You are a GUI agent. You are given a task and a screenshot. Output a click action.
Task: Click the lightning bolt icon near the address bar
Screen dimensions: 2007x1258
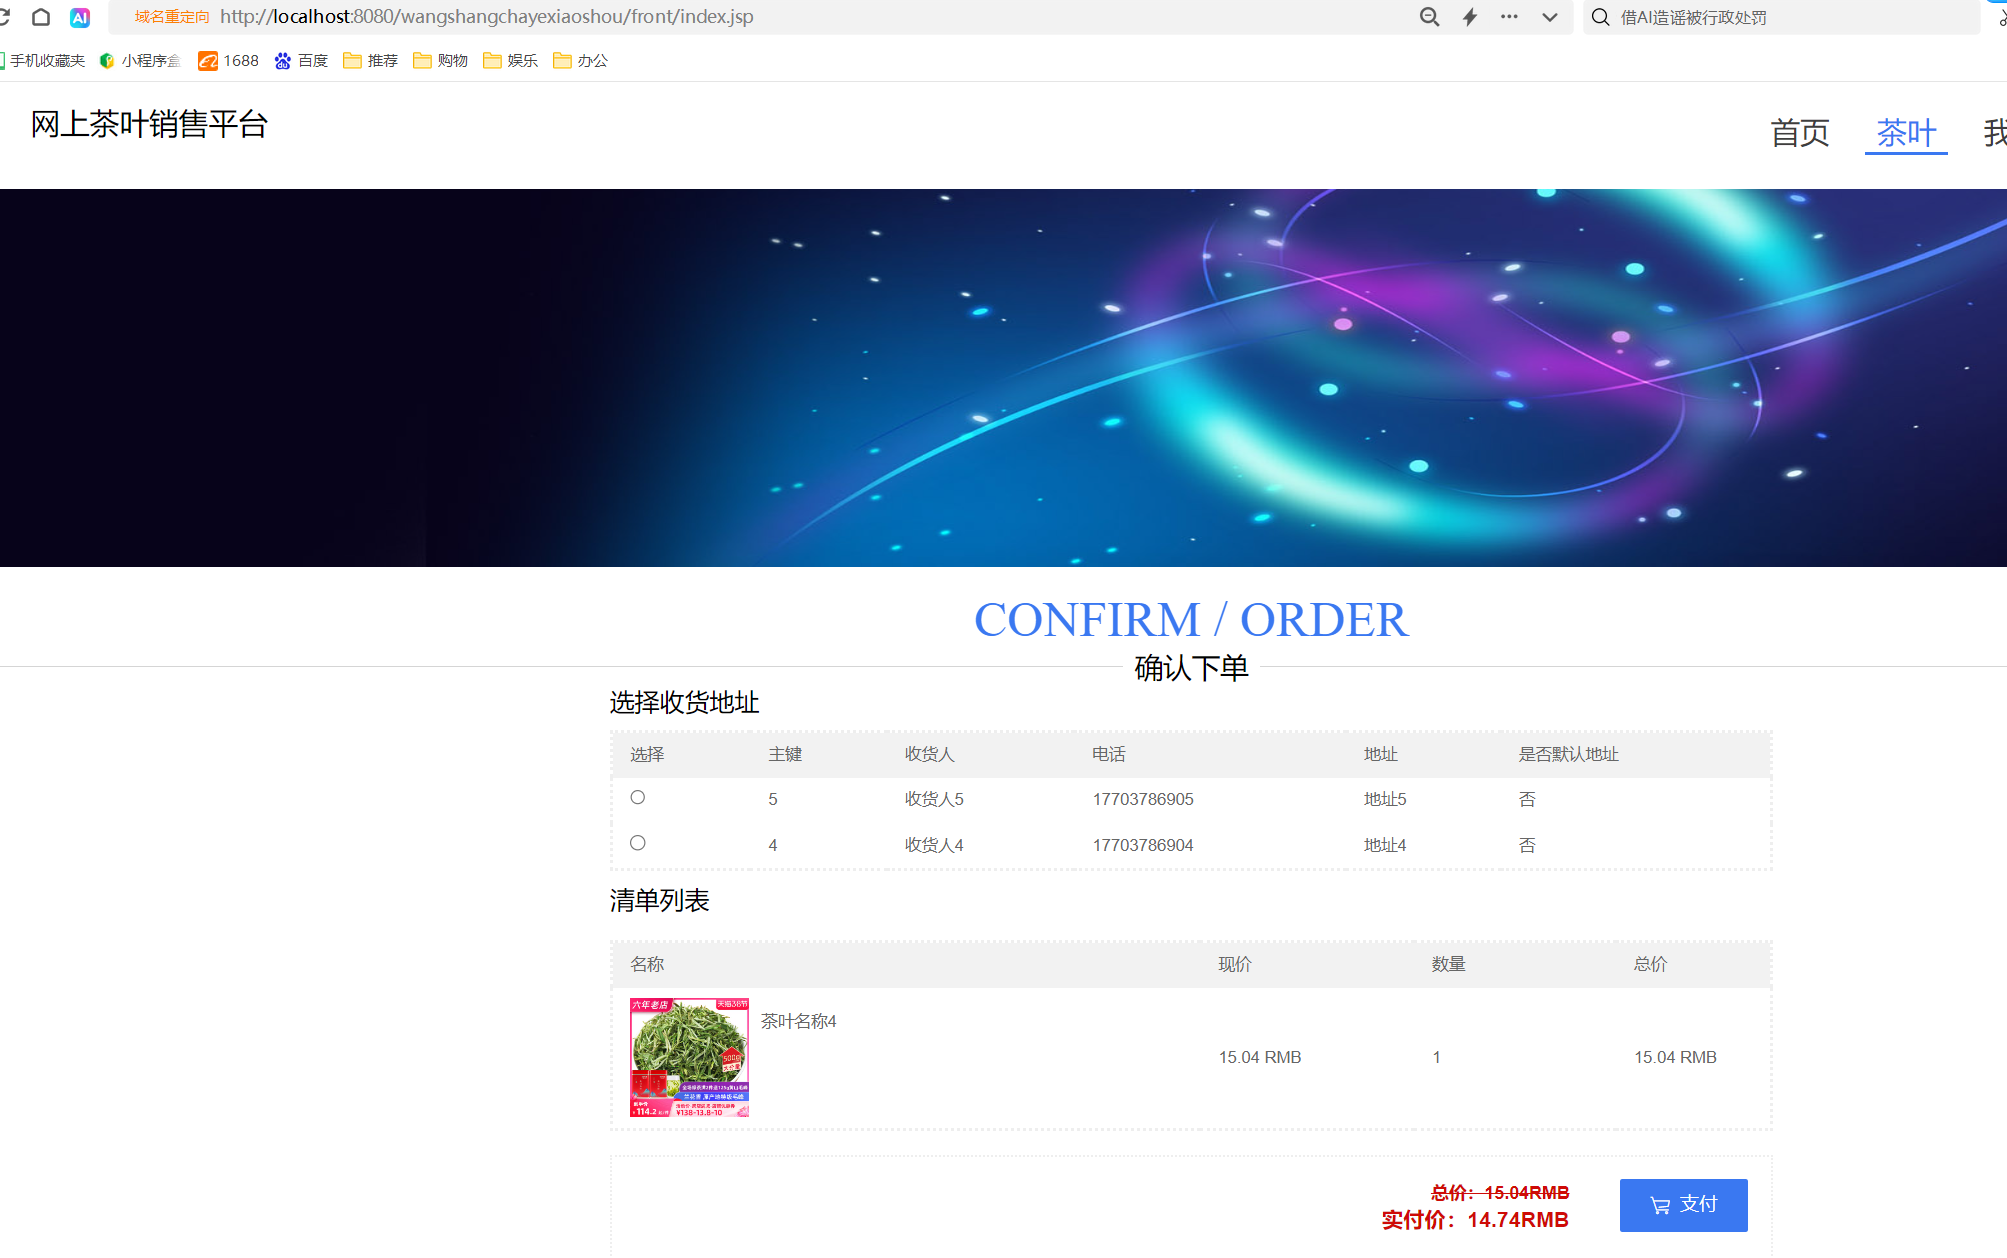[x=1469, y=17]
